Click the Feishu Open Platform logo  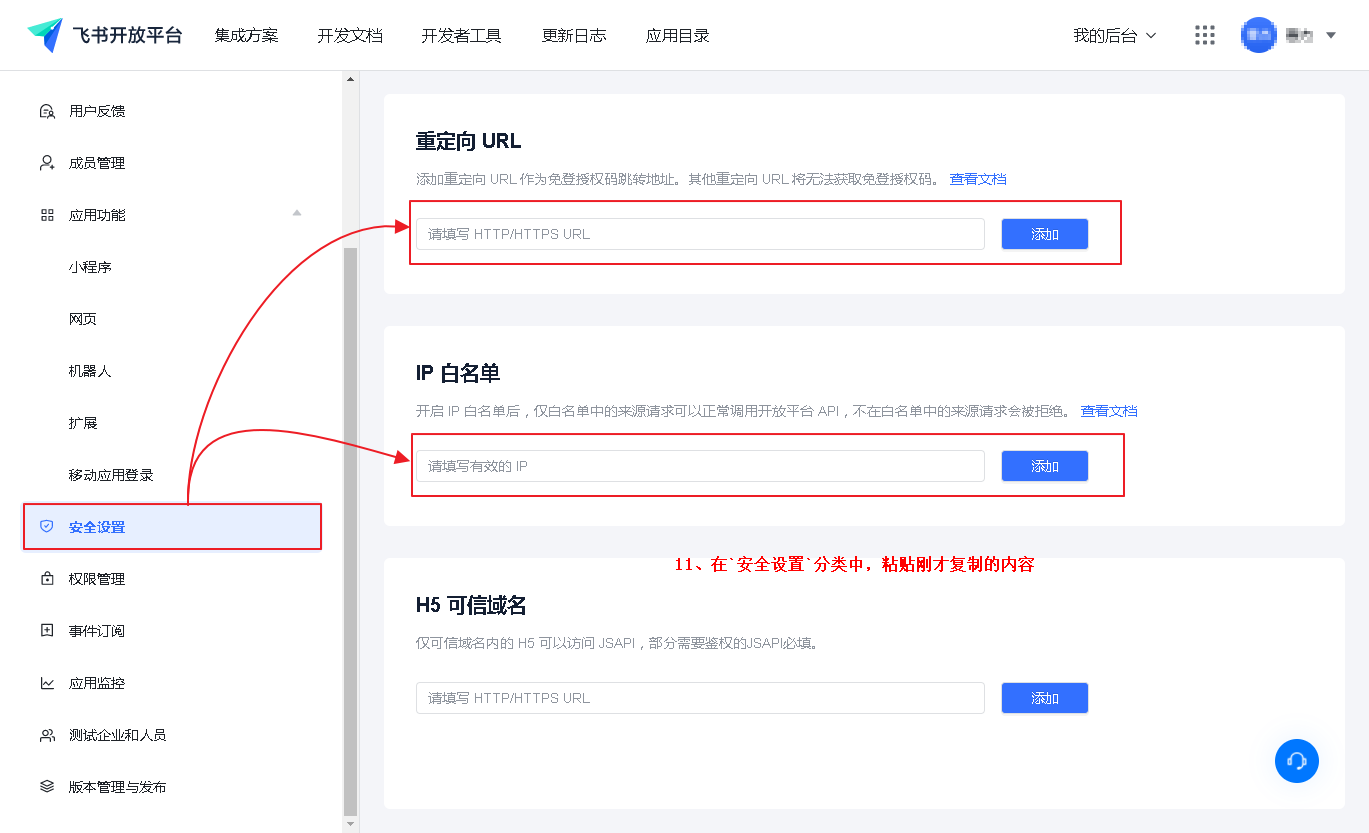click(x=105, y=35)
